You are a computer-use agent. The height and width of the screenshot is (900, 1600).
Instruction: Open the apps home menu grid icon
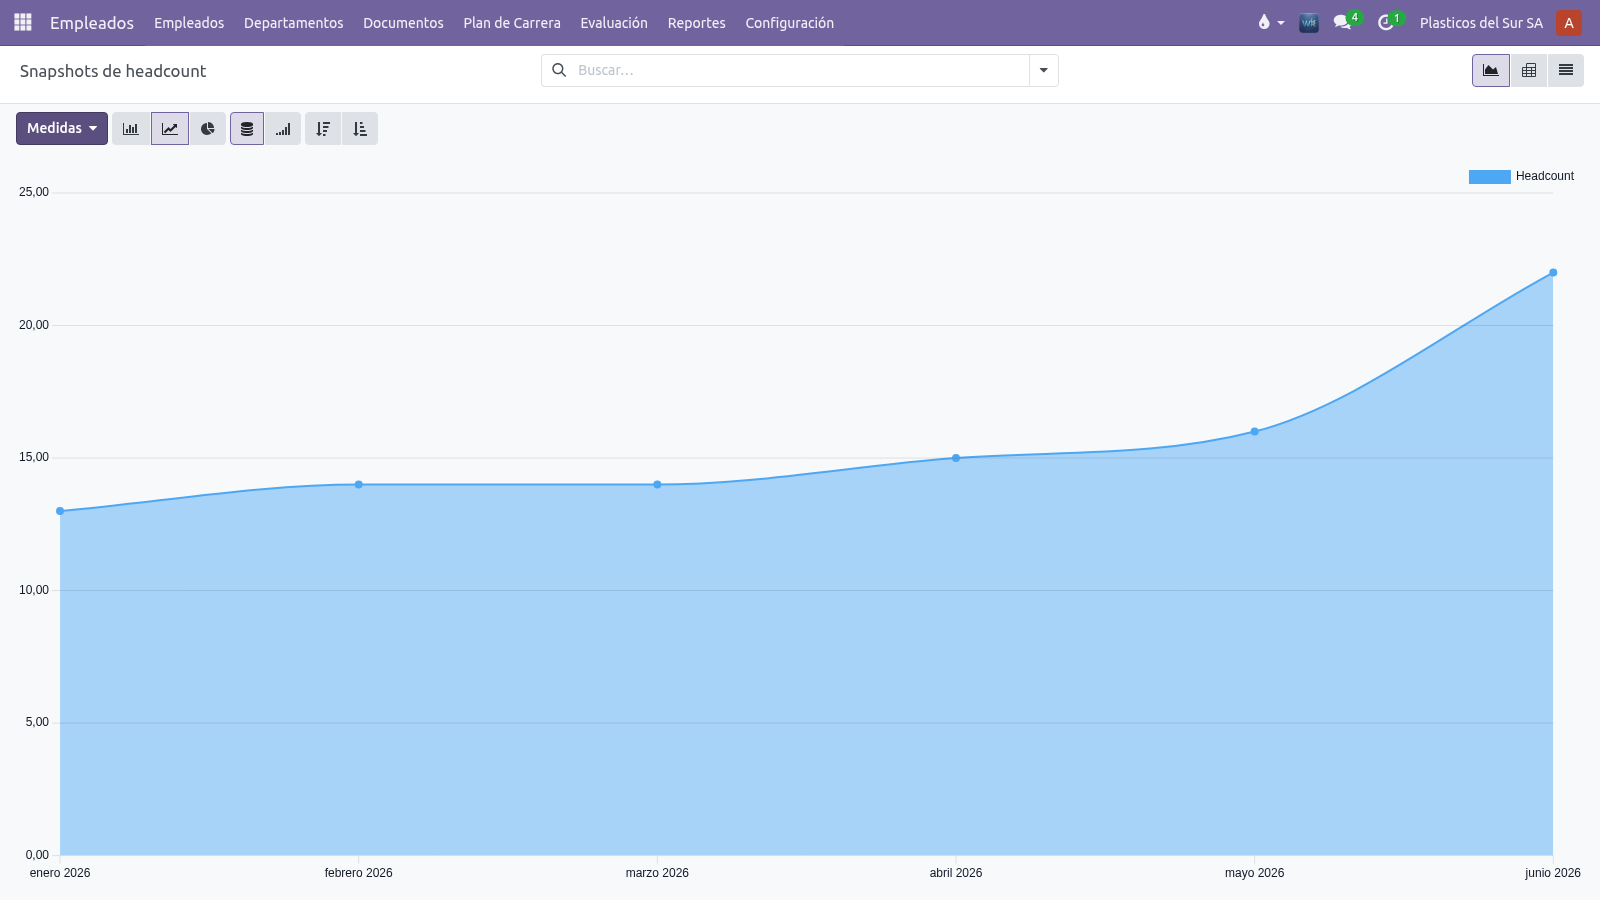click(22, 22)
